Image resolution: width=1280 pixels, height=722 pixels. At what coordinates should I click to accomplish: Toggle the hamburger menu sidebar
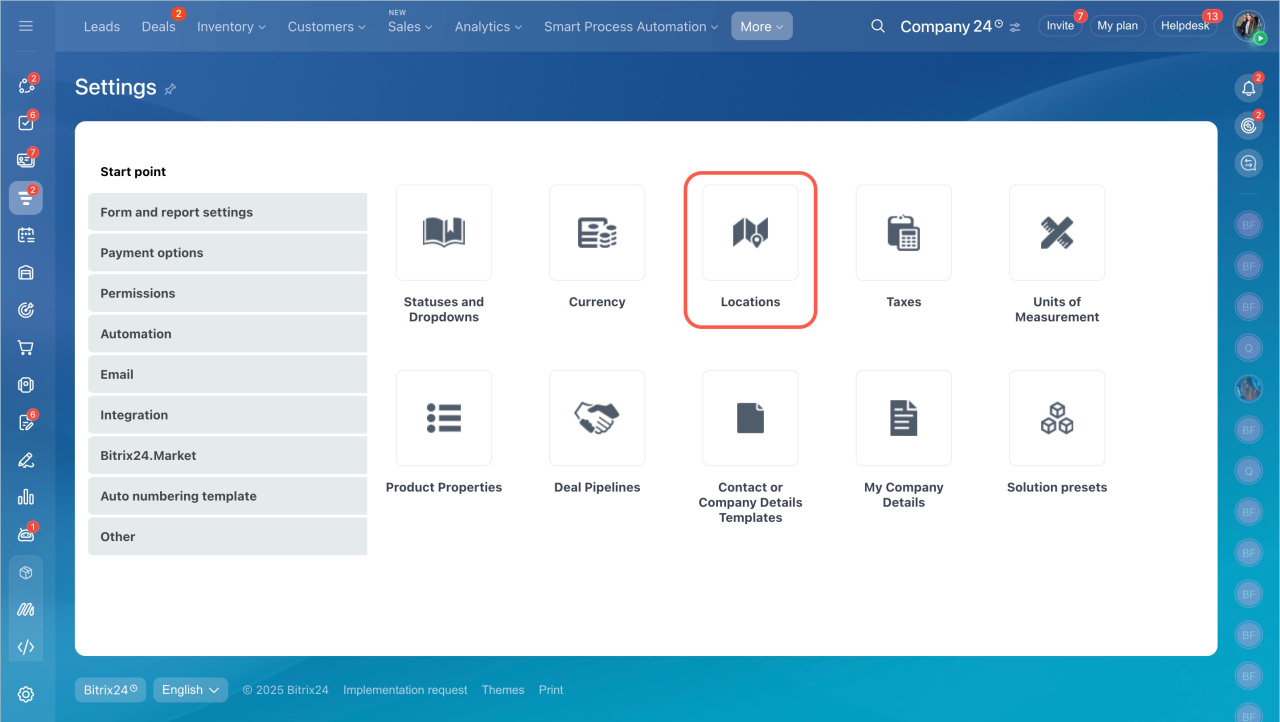[x=26, y=26]
